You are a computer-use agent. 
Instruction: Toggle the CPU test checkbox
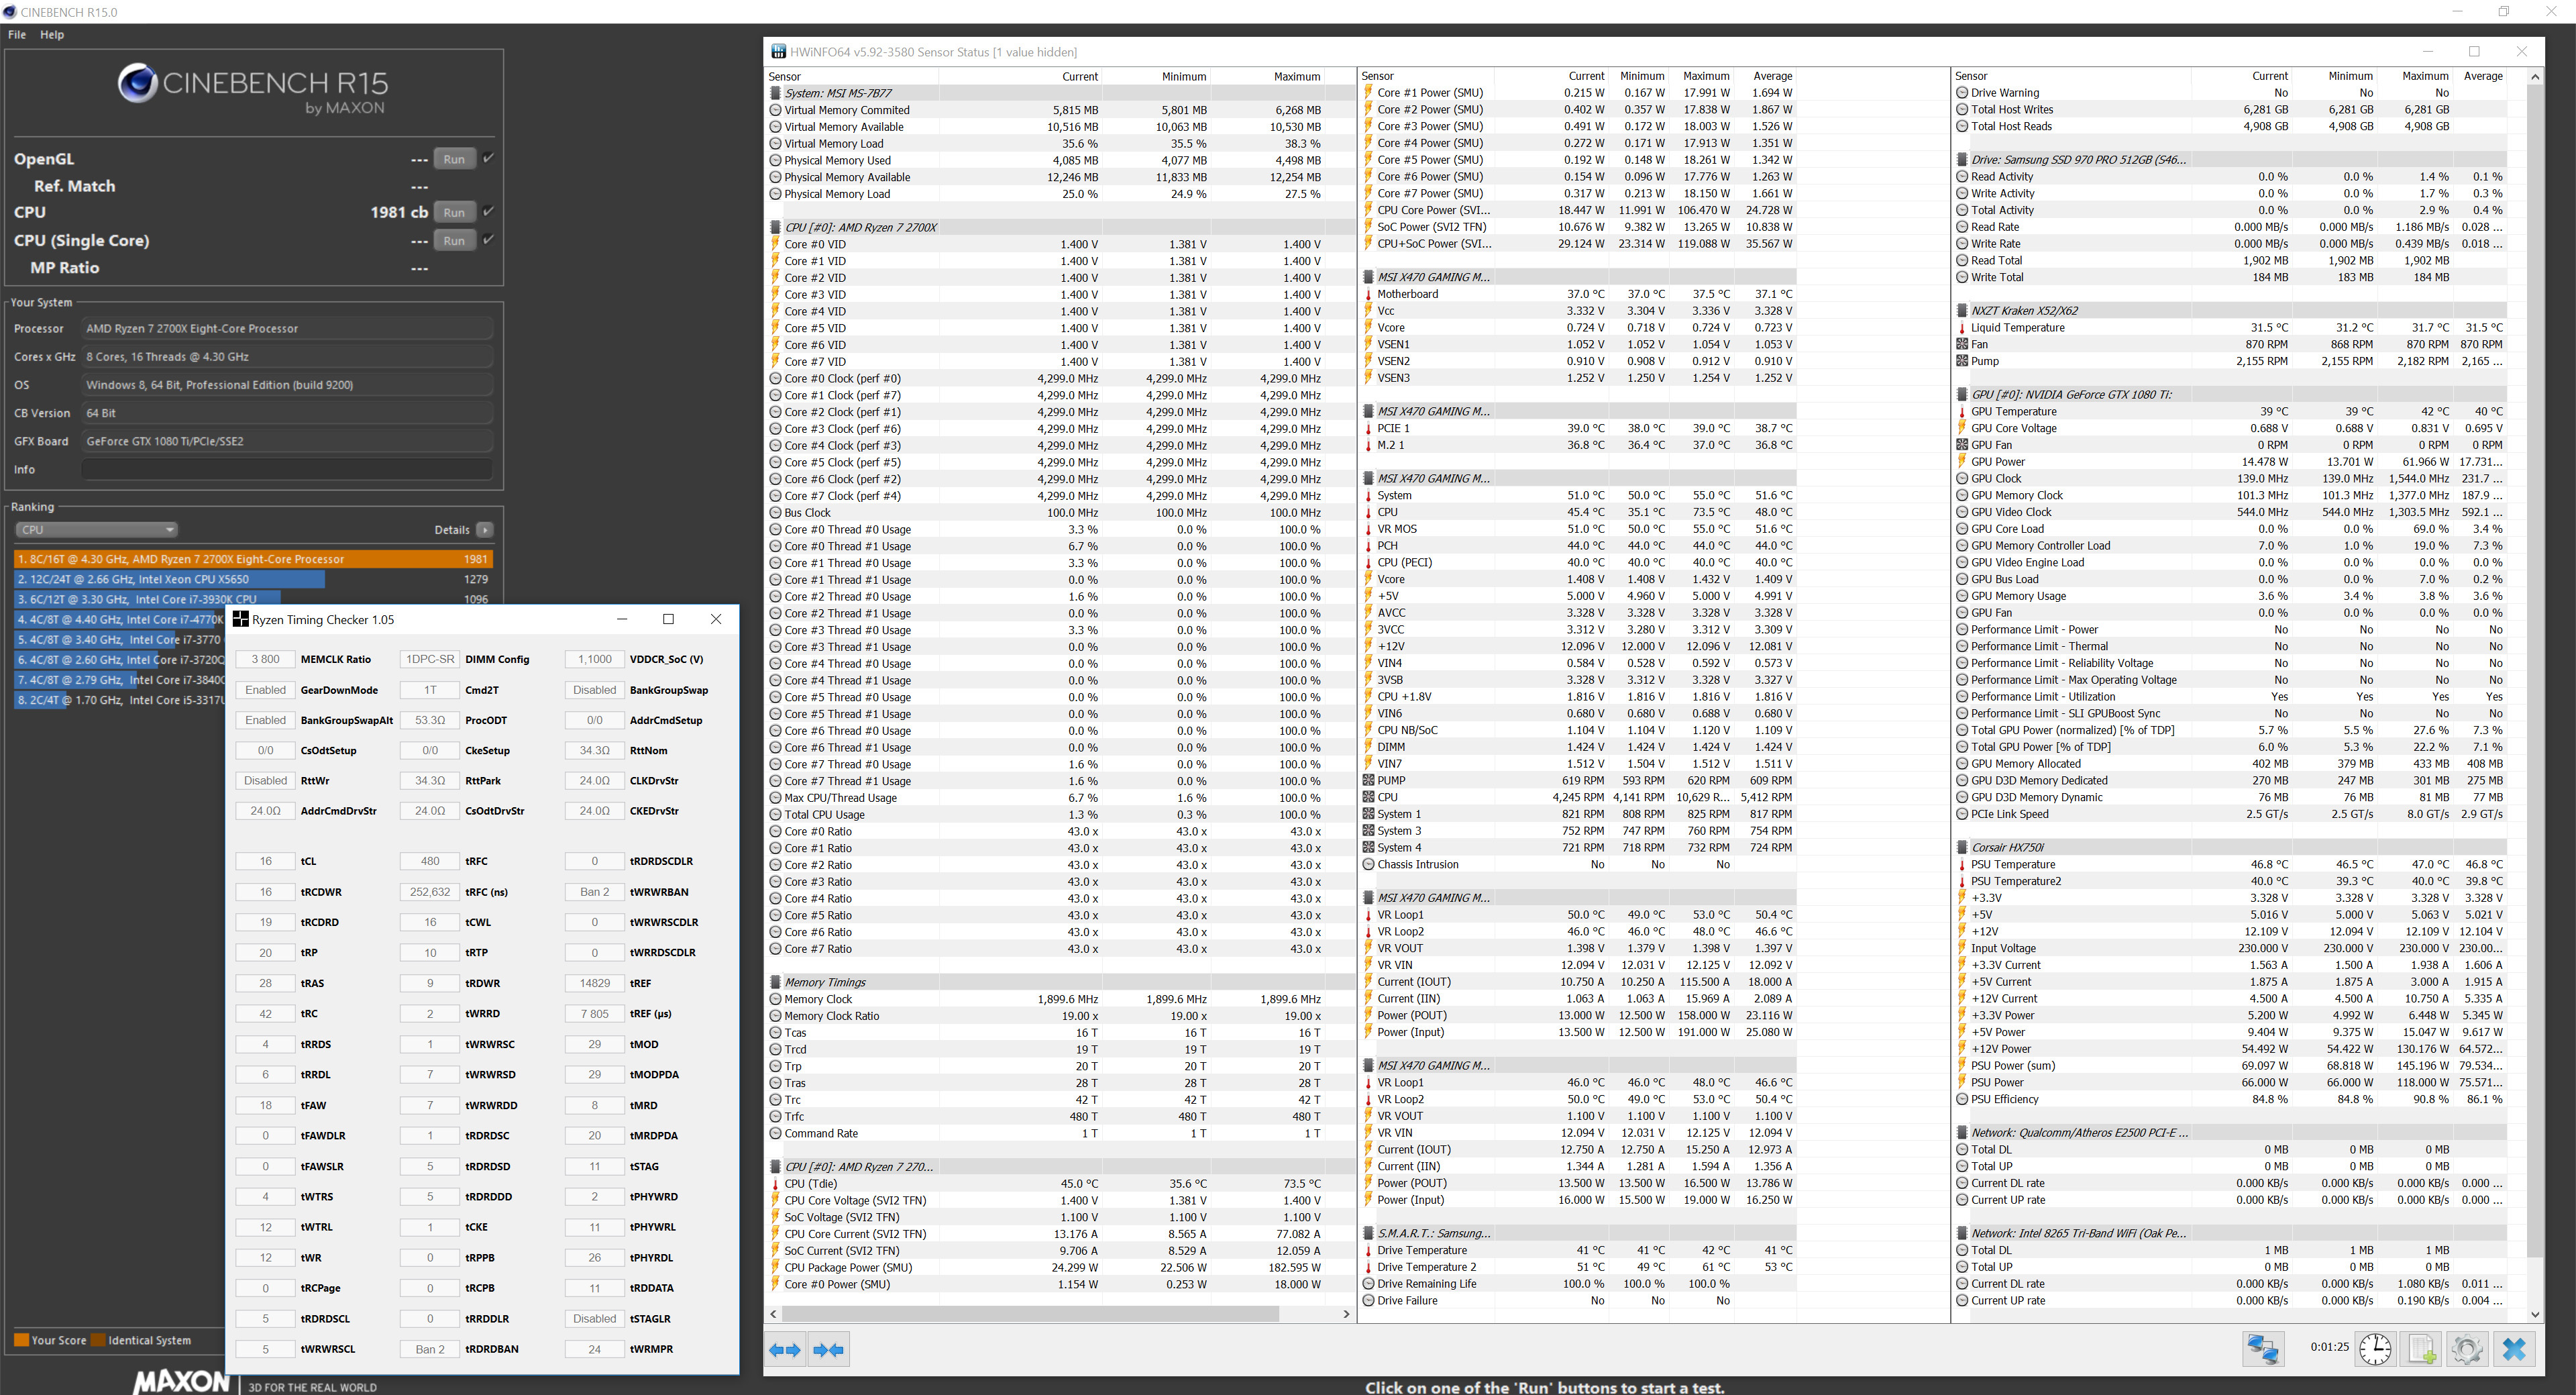click(488, 211)
